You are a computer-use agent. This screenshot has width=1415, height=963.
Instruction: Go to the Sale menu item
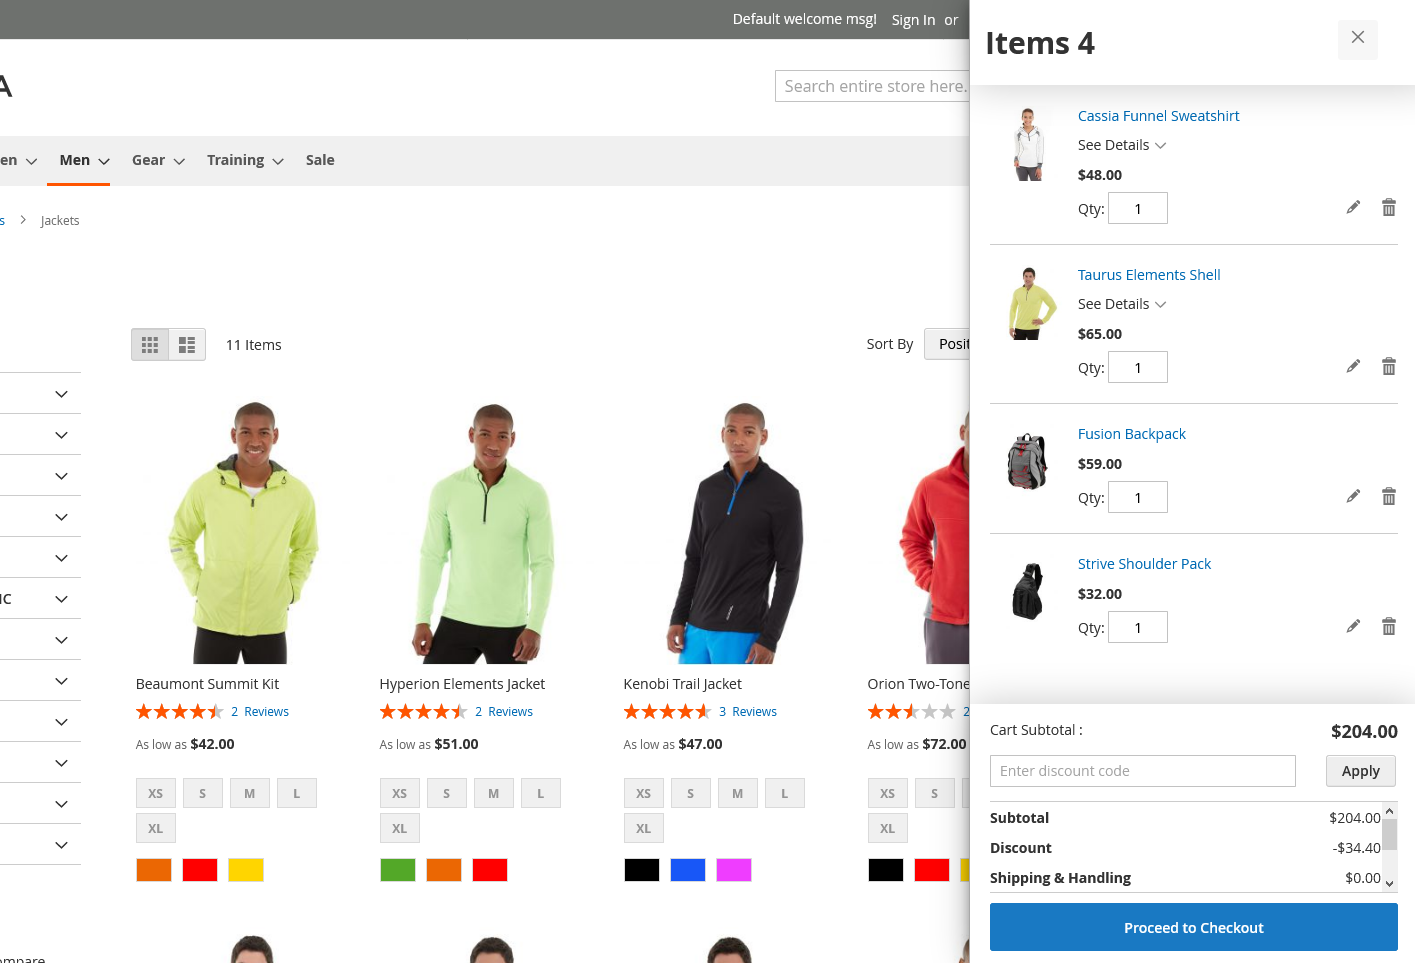coord(320,161)
